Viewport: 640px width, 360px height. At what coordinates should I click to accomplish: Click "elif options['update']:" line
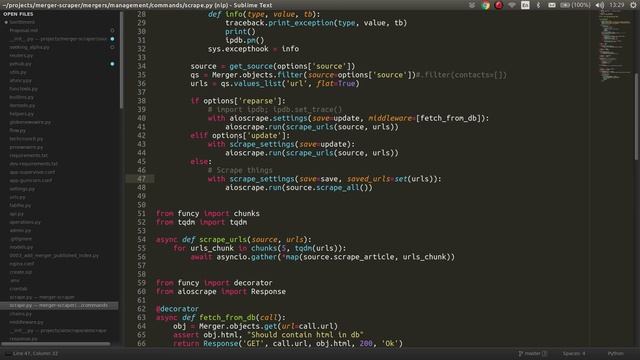[x=240, y=136]
